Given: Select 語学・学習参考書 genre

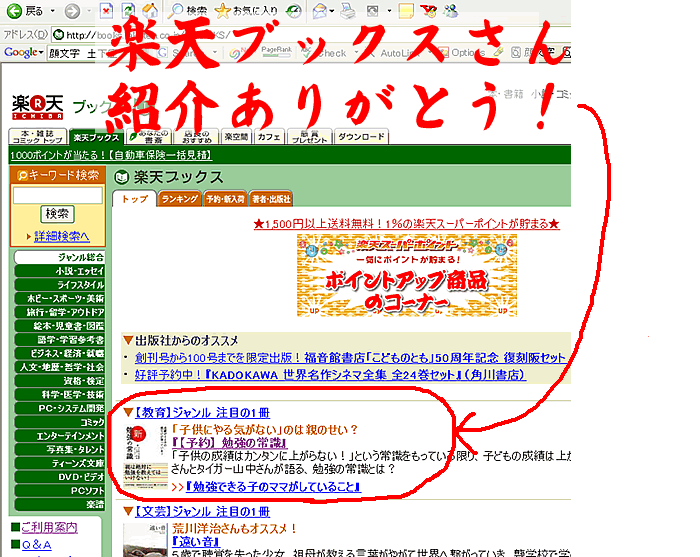Looking at the screenshot, I should point(59,340).
